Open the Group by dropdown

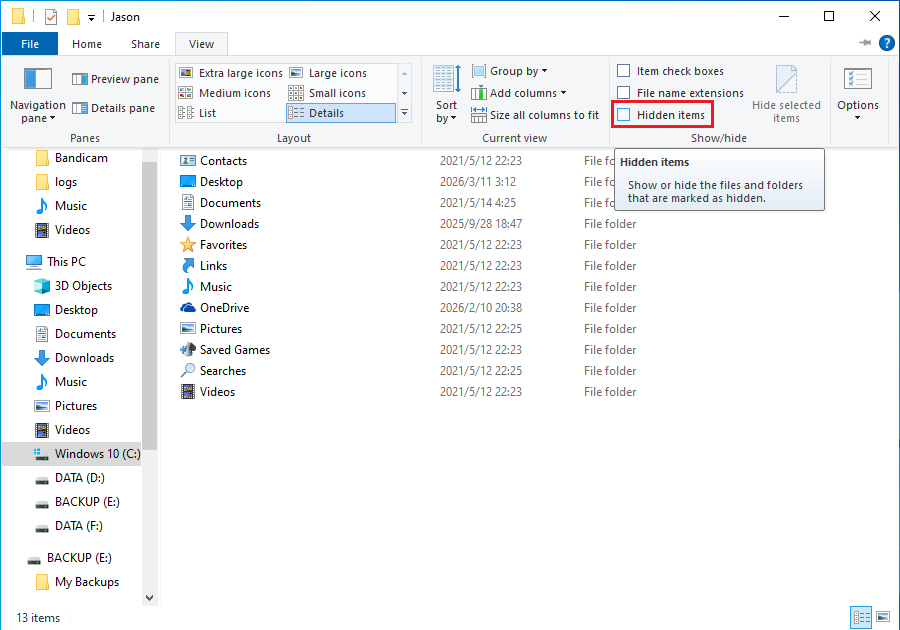(510, 71)
